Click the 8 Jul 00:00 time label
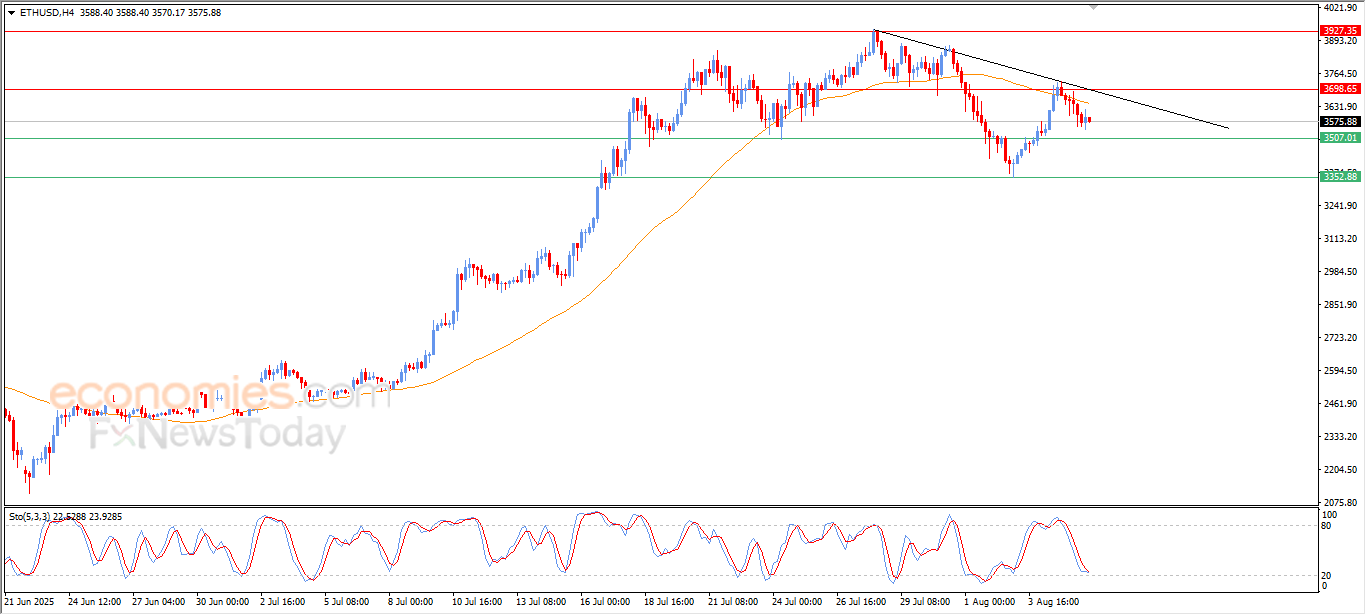The width and height of the screenshot is (1366, 615). (413, 602)
